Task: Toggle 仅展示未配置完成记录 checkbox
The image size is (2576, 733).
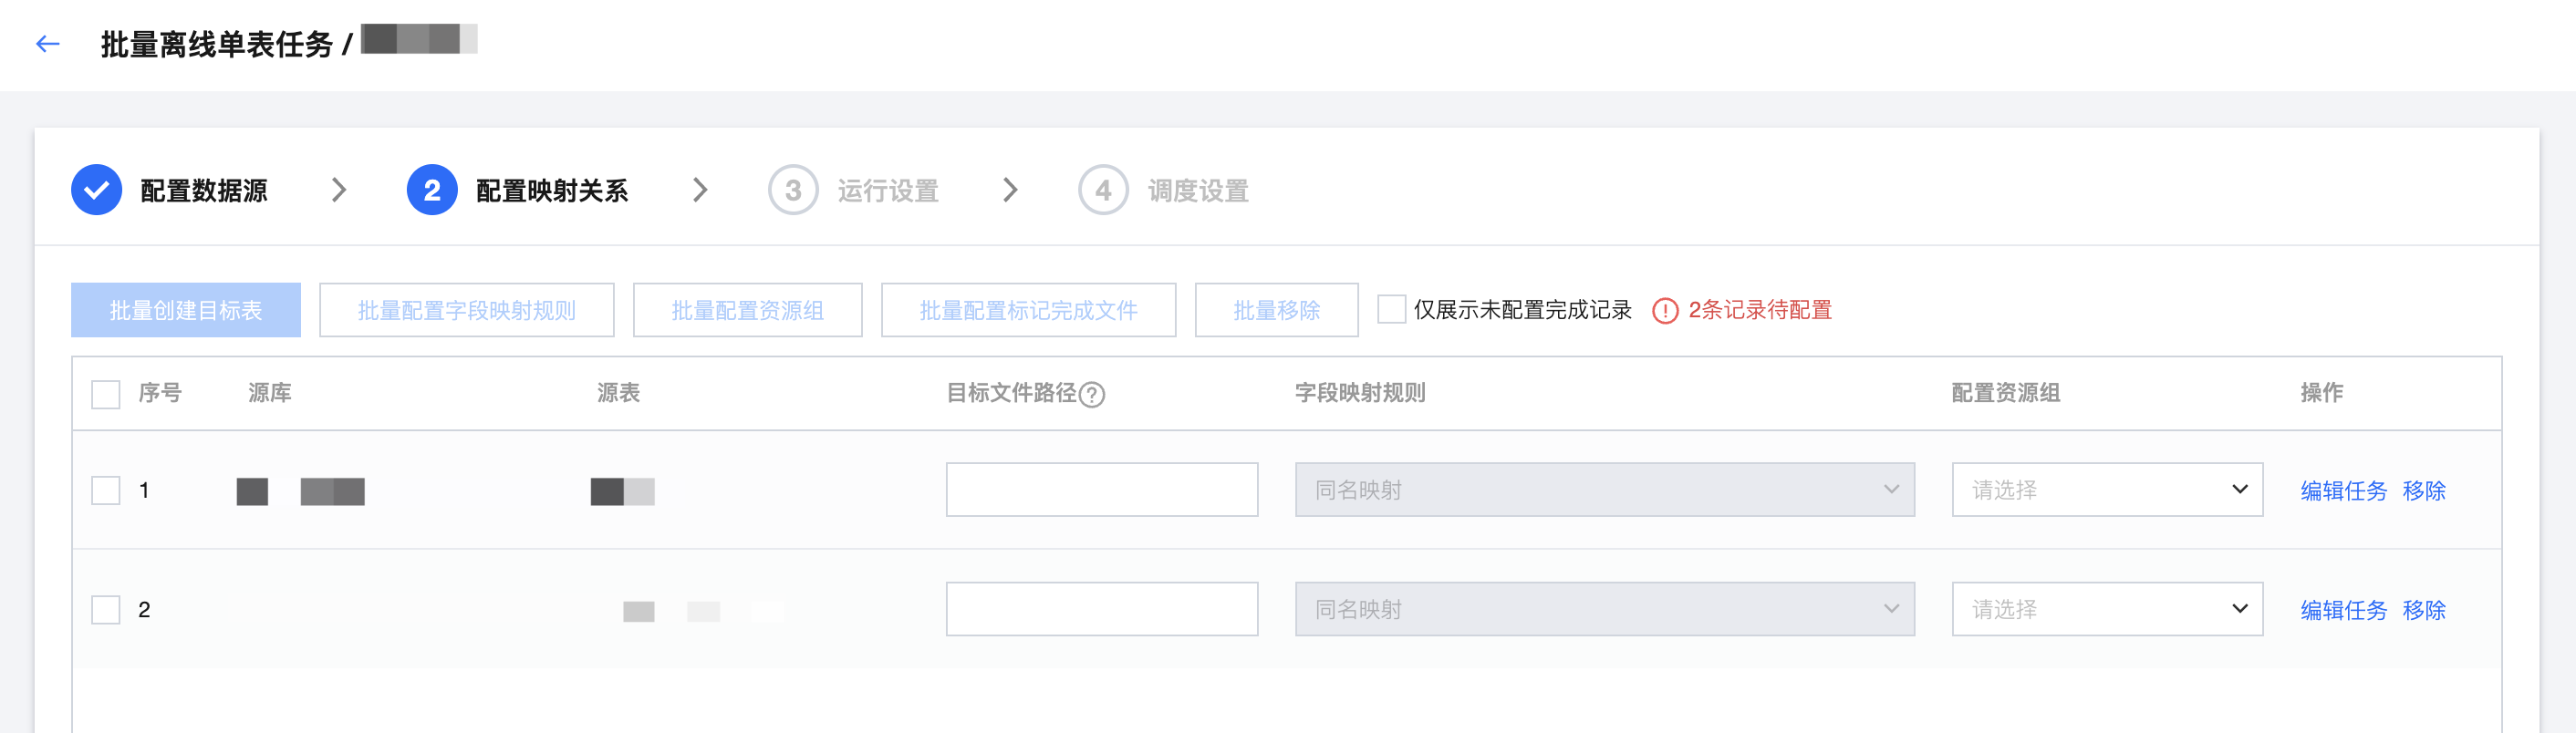Action: [x=1391, y=310]
